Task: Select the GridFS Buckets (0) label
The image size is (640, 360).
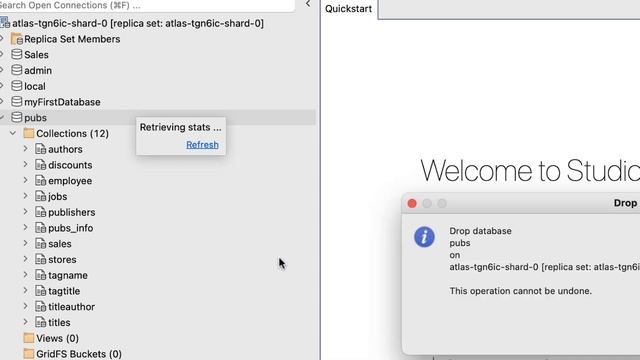Action: tap(79, 354)
